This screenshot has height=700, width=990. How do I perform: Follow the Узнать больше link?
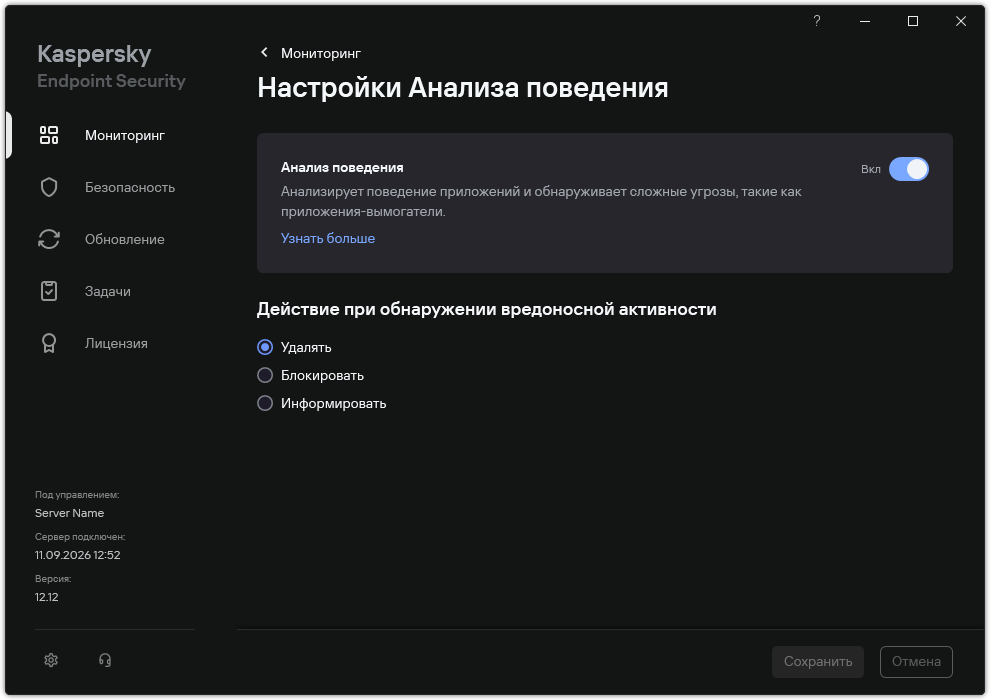point(328,238)
